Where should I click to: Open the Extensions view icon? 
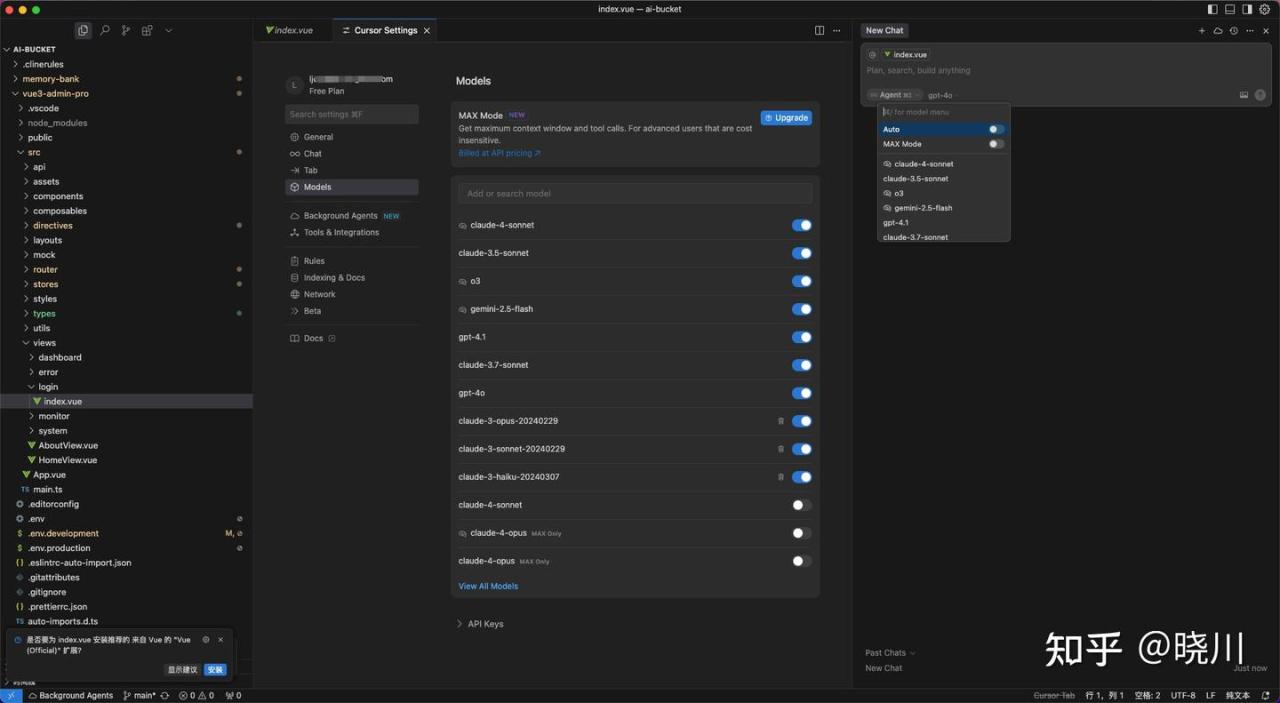147,31
